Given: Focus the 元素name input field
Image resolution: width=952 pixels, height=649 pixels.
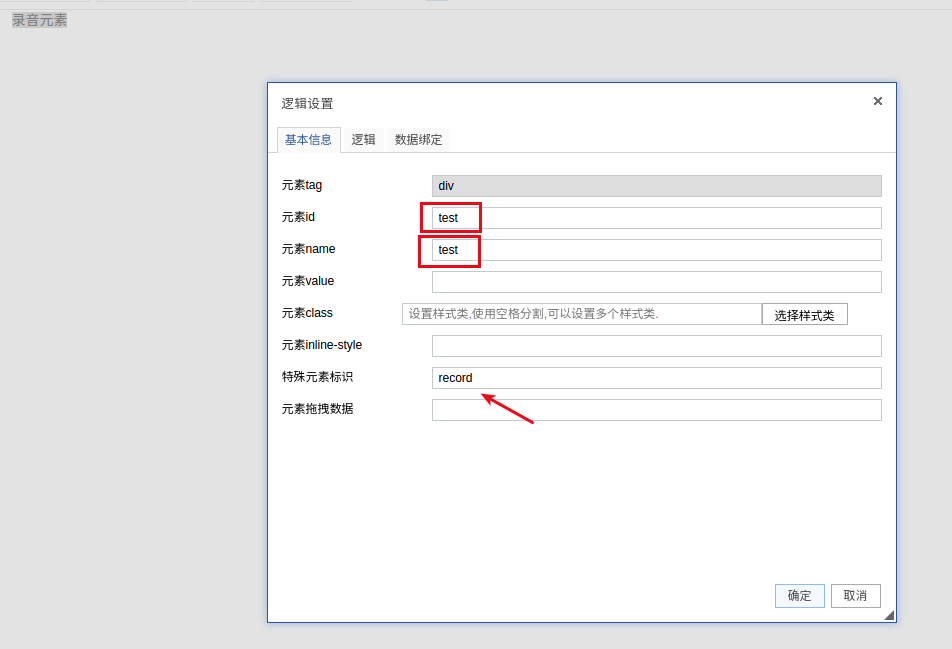Looking at the screenshot, I should [x=656, y=250].
